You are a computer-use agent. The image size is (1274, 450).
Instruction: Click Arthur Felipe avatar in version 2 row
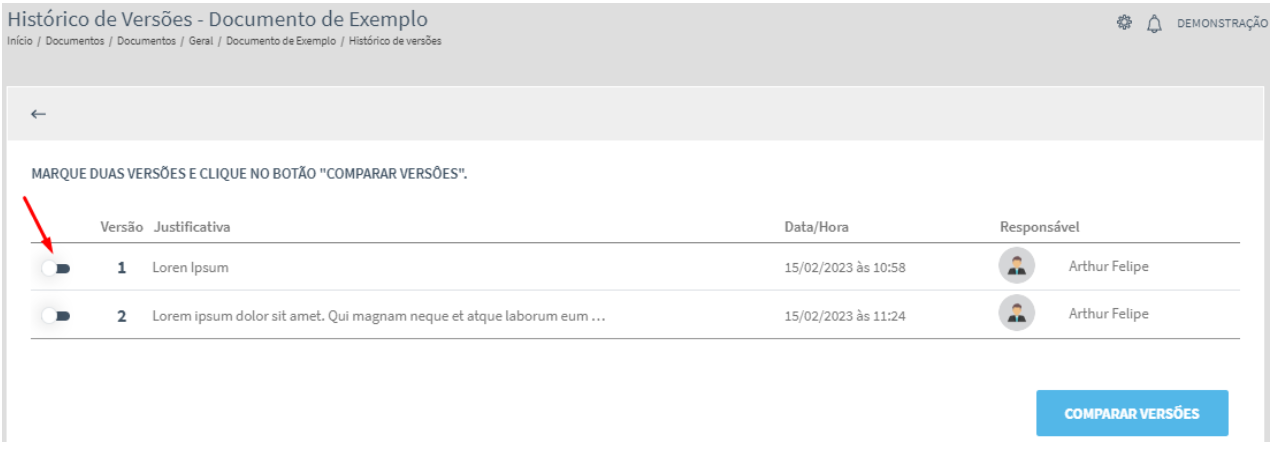click(1016, 314)
